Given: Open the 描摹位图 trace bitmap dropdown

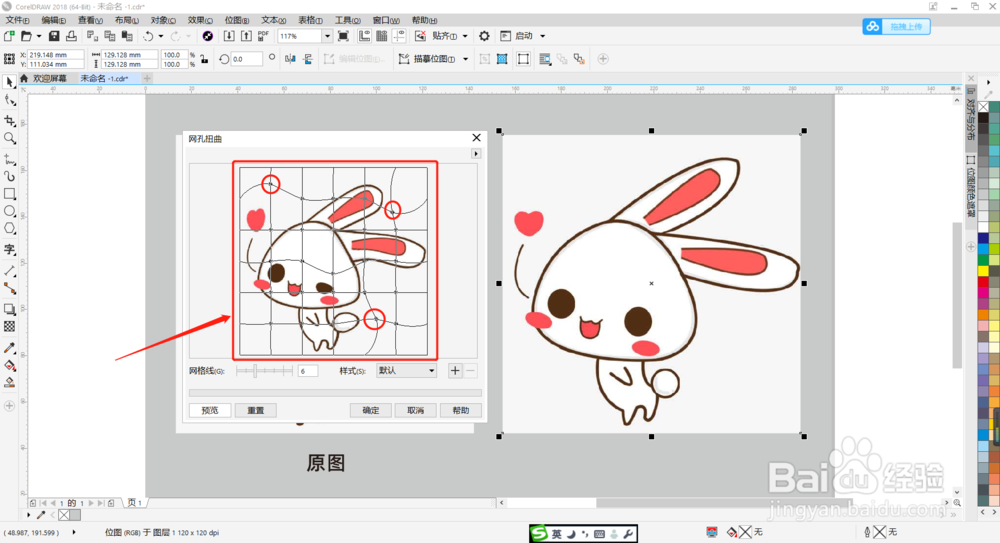Looking at the screenshot, I should coord(466,59).
